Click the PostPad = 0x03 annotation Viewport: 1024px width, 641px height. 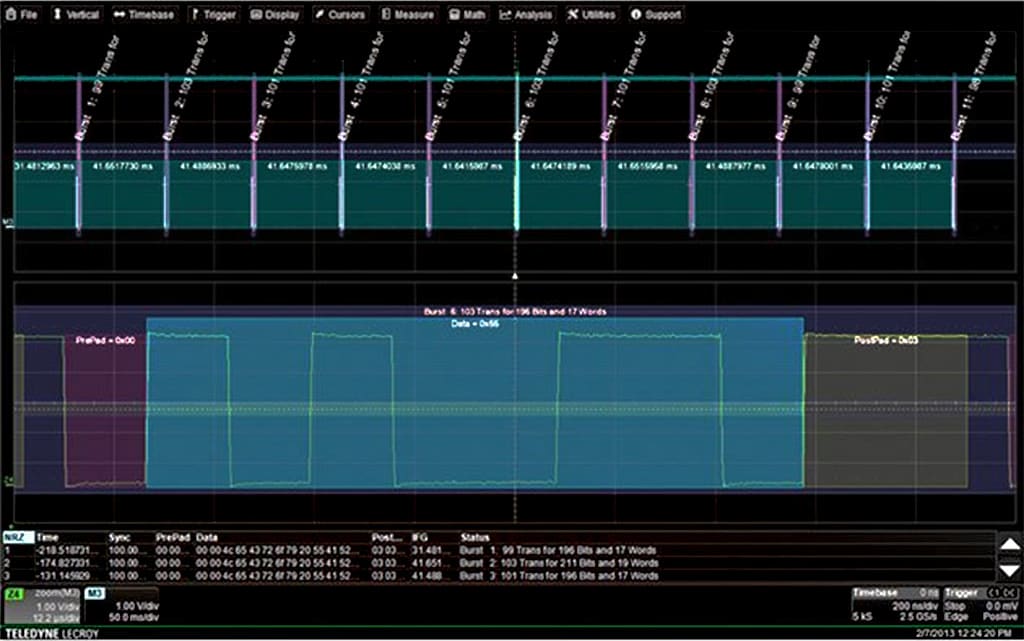[x=886, y=340]
